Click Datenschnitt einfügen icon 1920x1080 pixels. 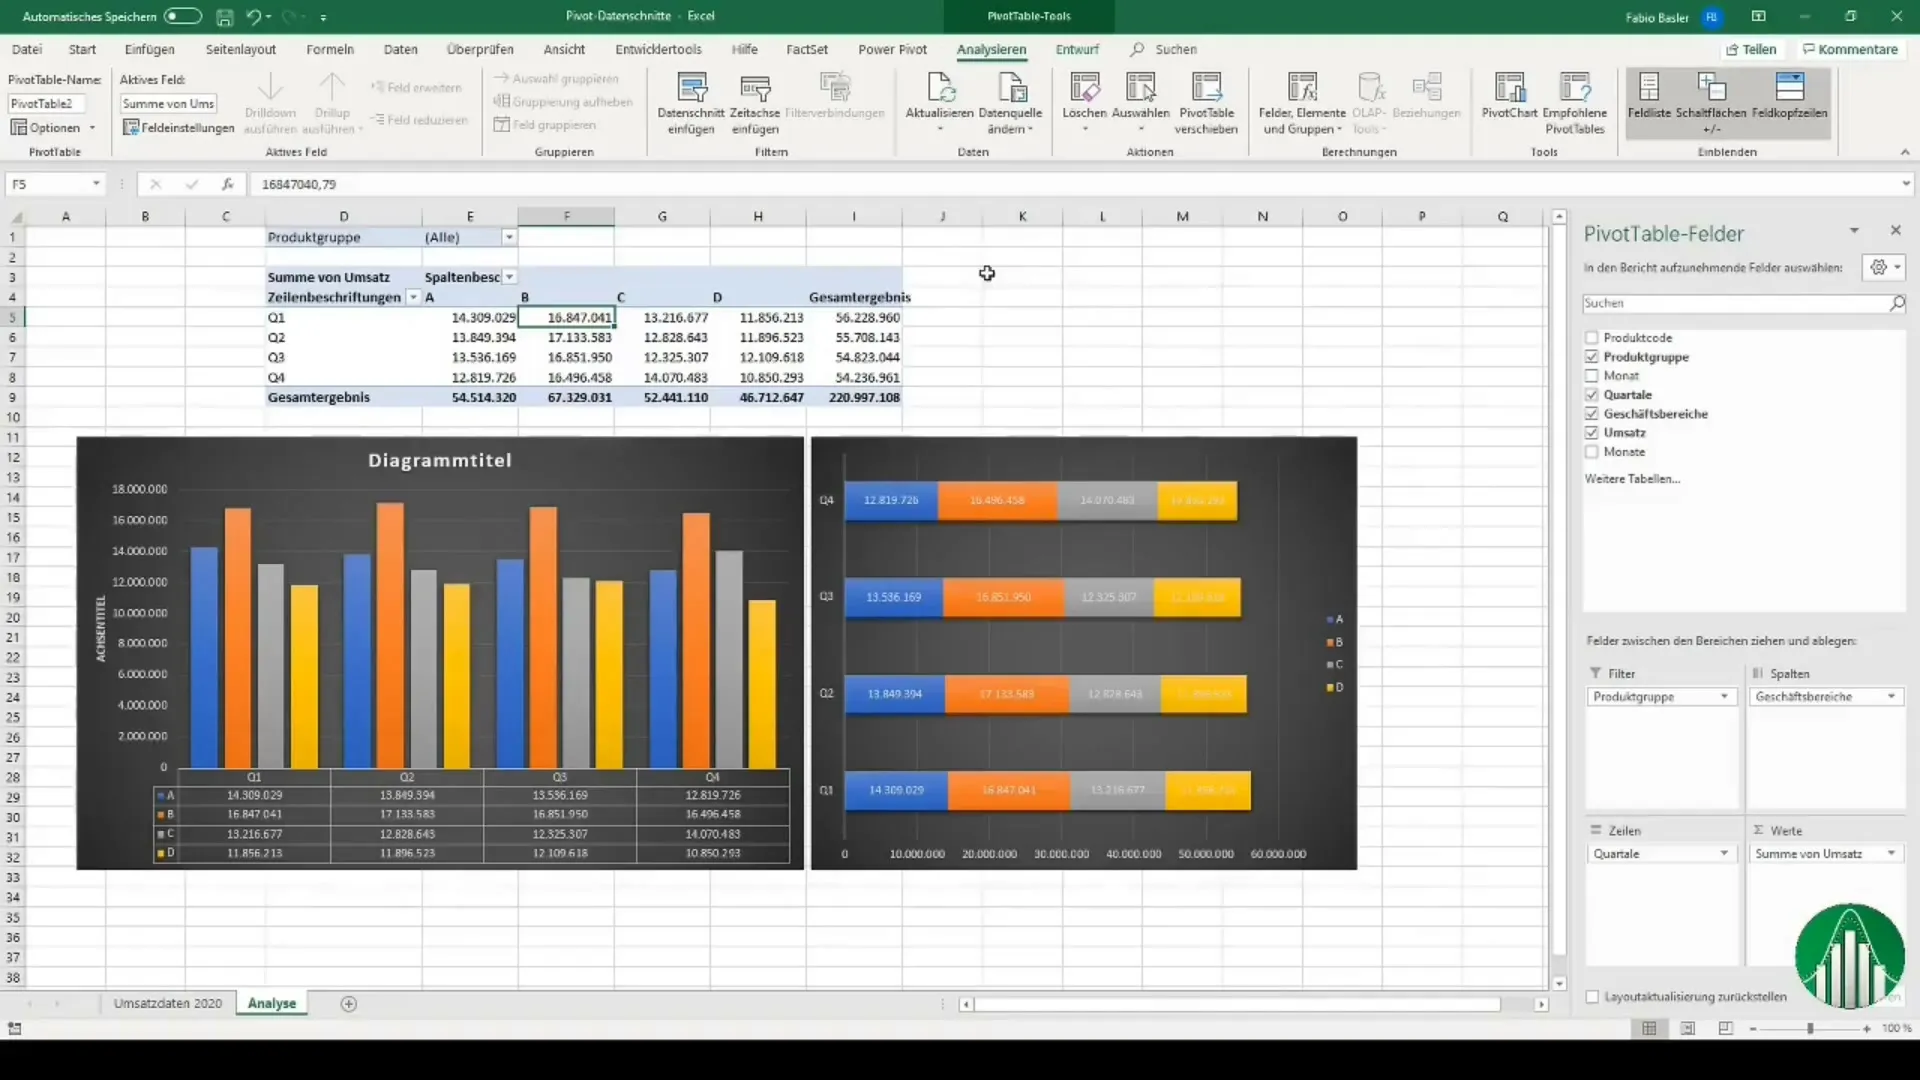(x=691, y=89)
